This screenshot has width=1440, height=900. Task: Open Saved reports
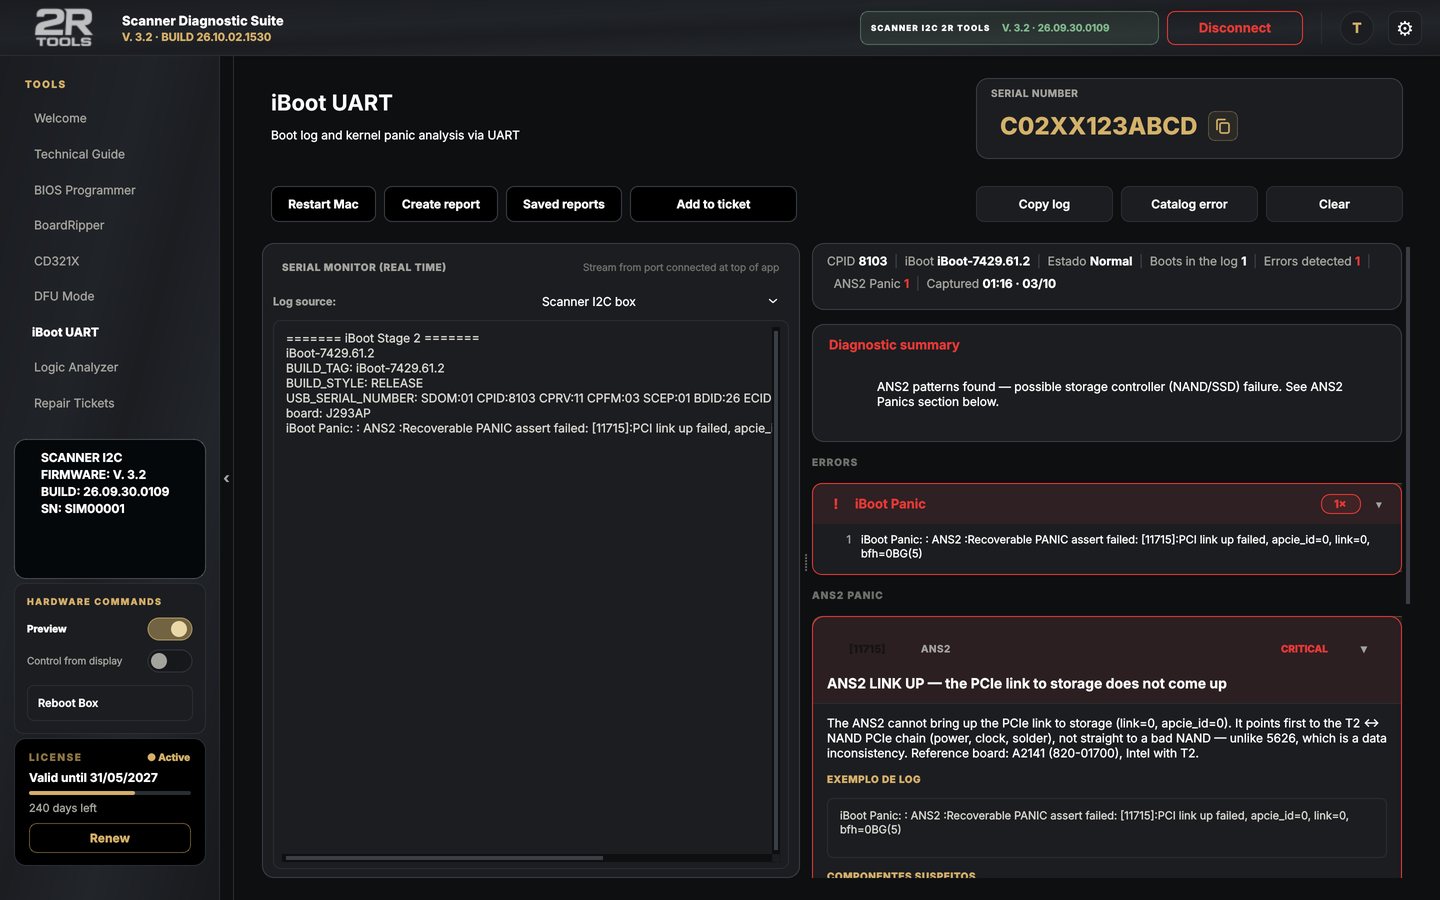coord(564,204)
